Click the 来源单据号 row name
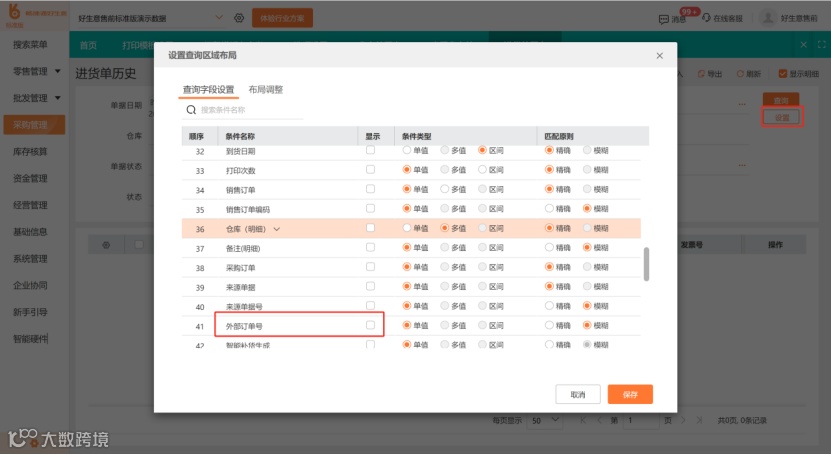Screen dimensions: 831x455 (244, 307)
